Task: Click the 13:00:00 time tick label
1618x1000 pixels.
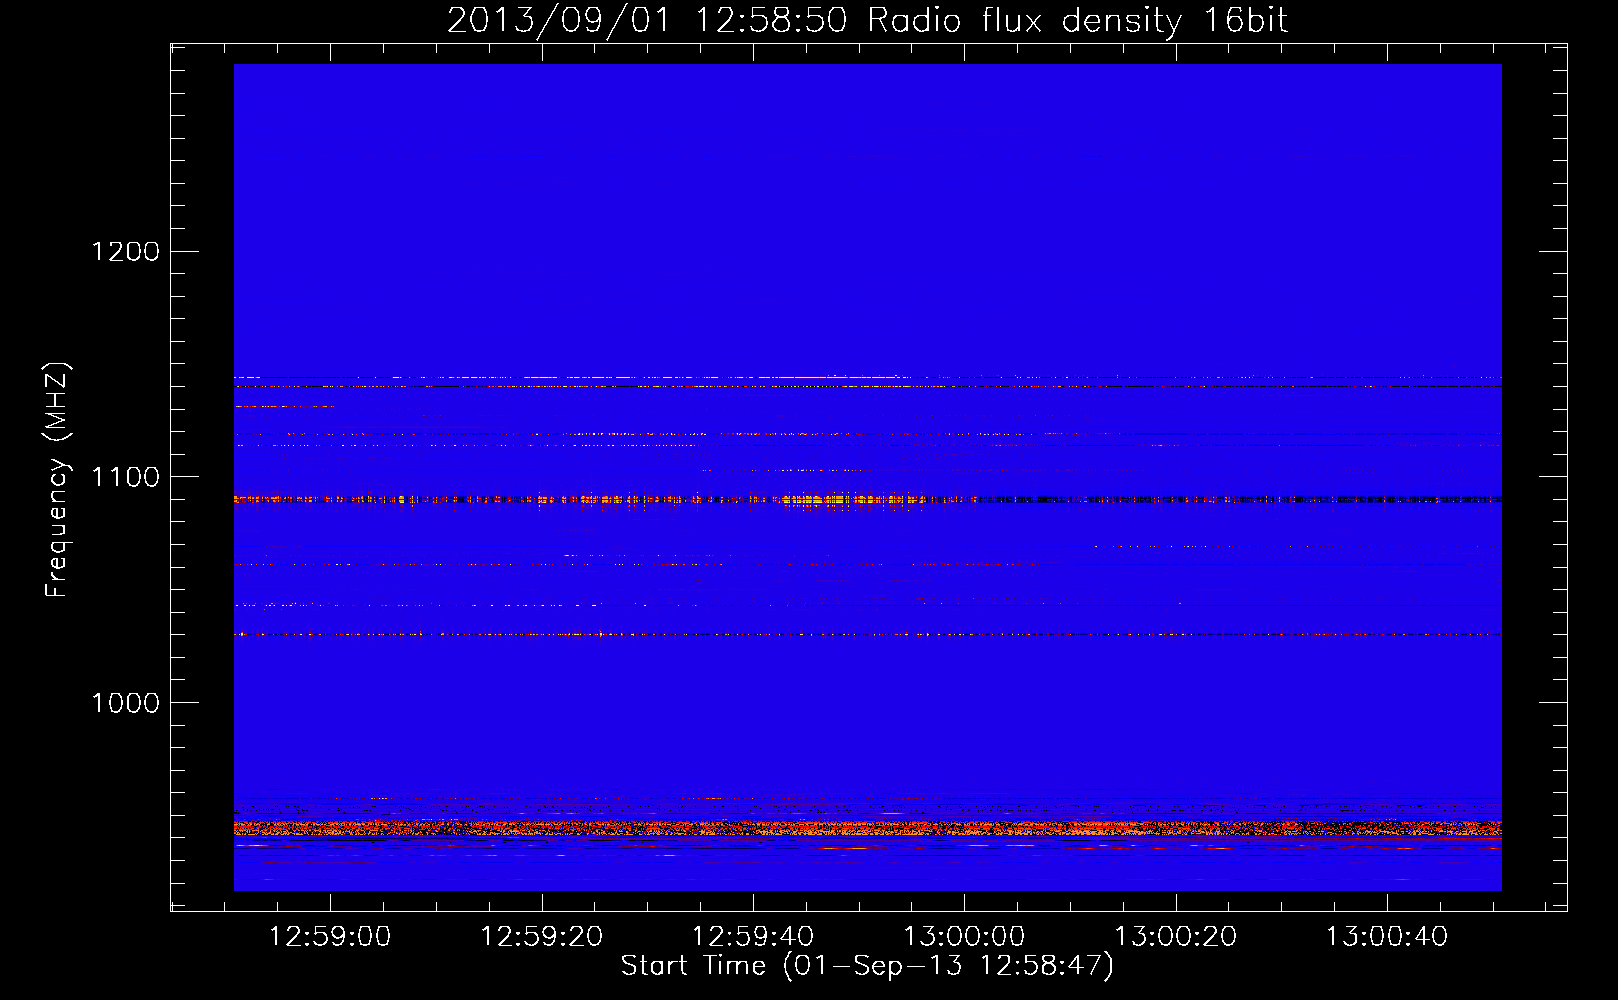Action: (x=964, y=937)
